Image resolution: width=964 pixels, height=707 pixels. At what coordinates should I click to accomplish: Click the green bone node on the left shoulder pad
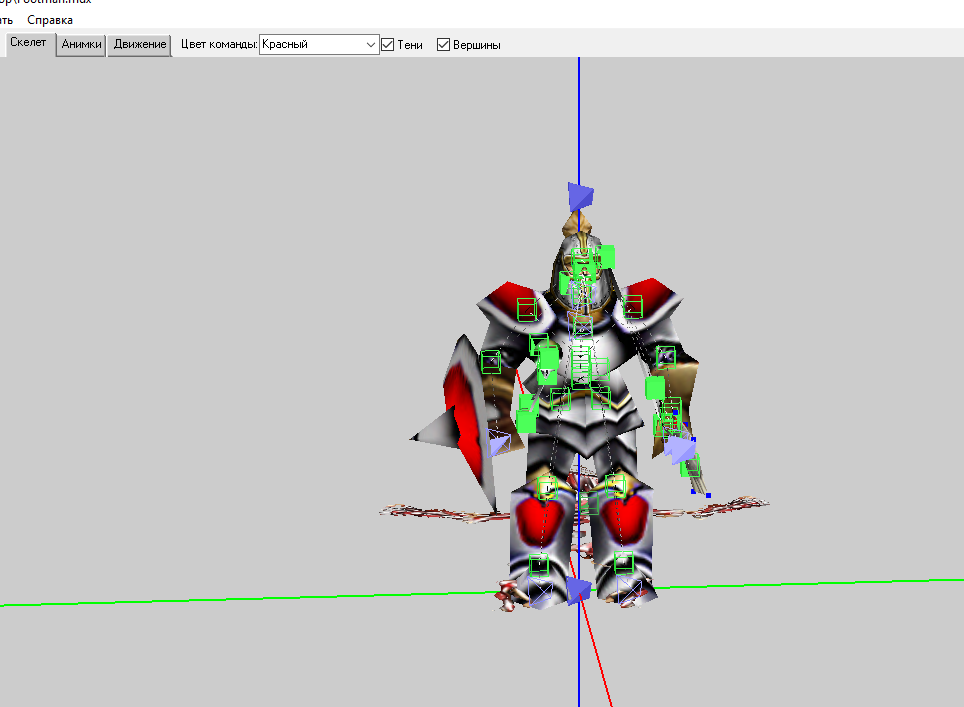click(527, 309)
